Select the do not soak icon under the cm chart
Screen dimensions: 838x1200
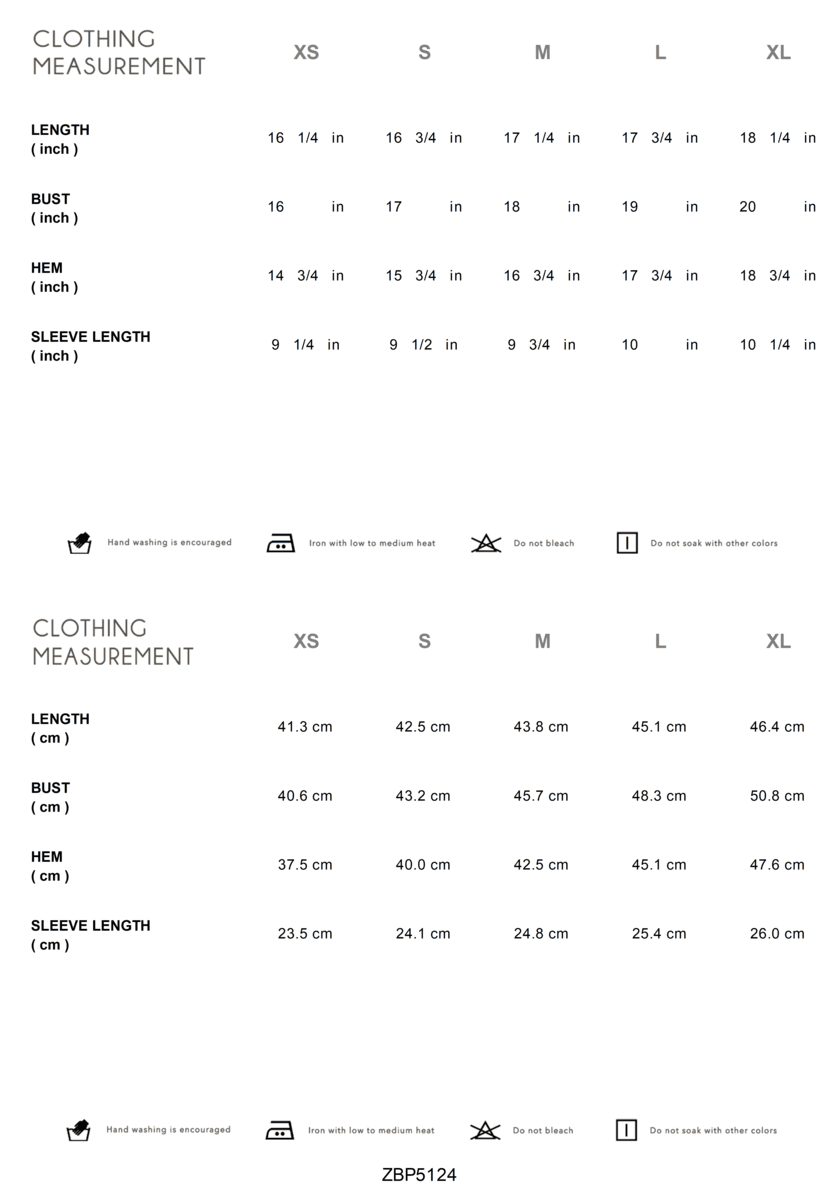(x=627, y=1131)
